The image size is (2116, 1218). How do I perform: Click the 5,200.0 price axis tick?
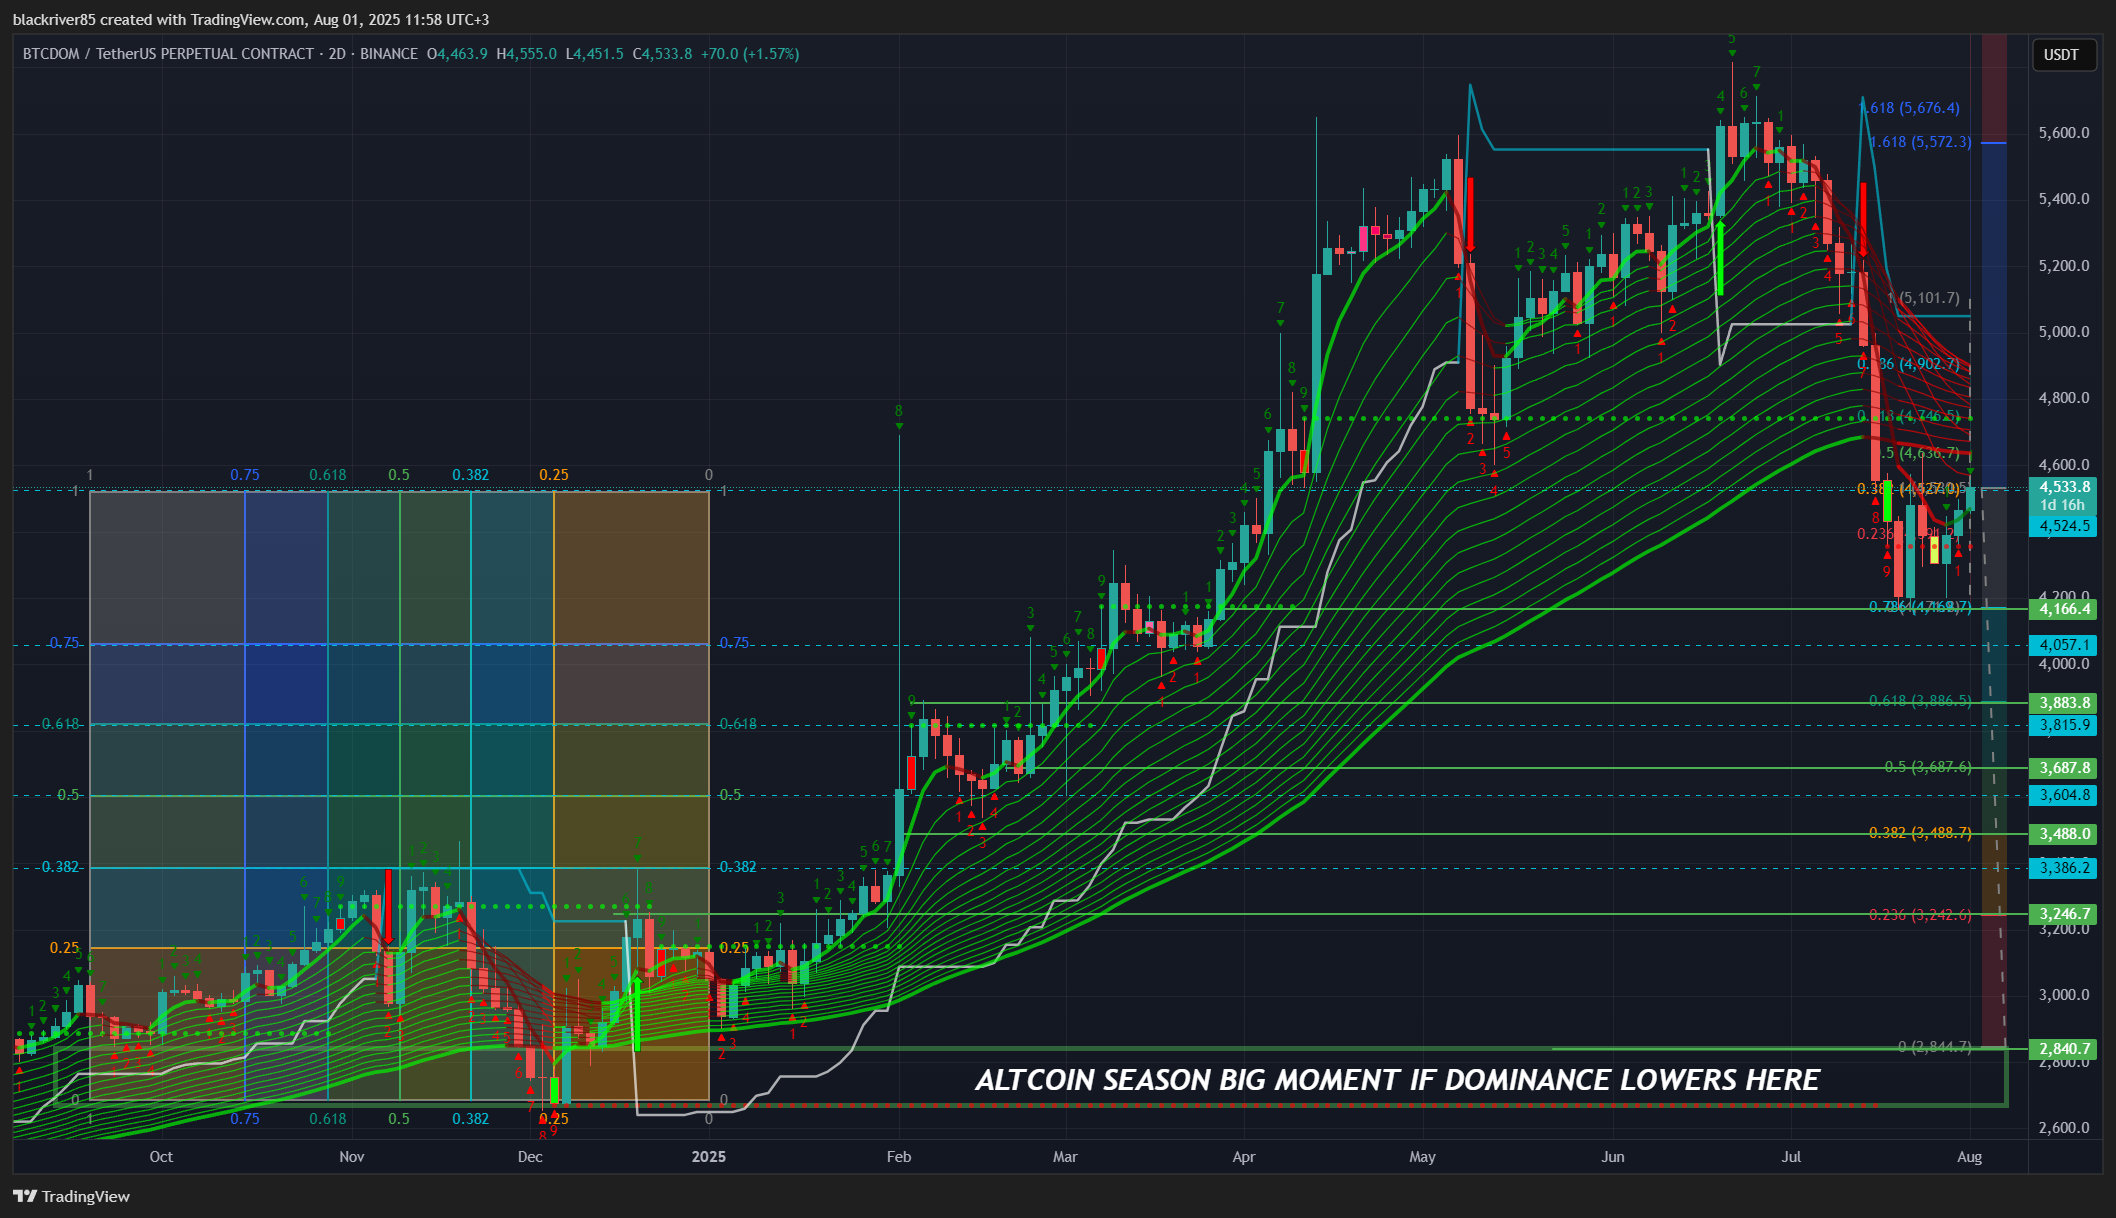[2064, 266]
